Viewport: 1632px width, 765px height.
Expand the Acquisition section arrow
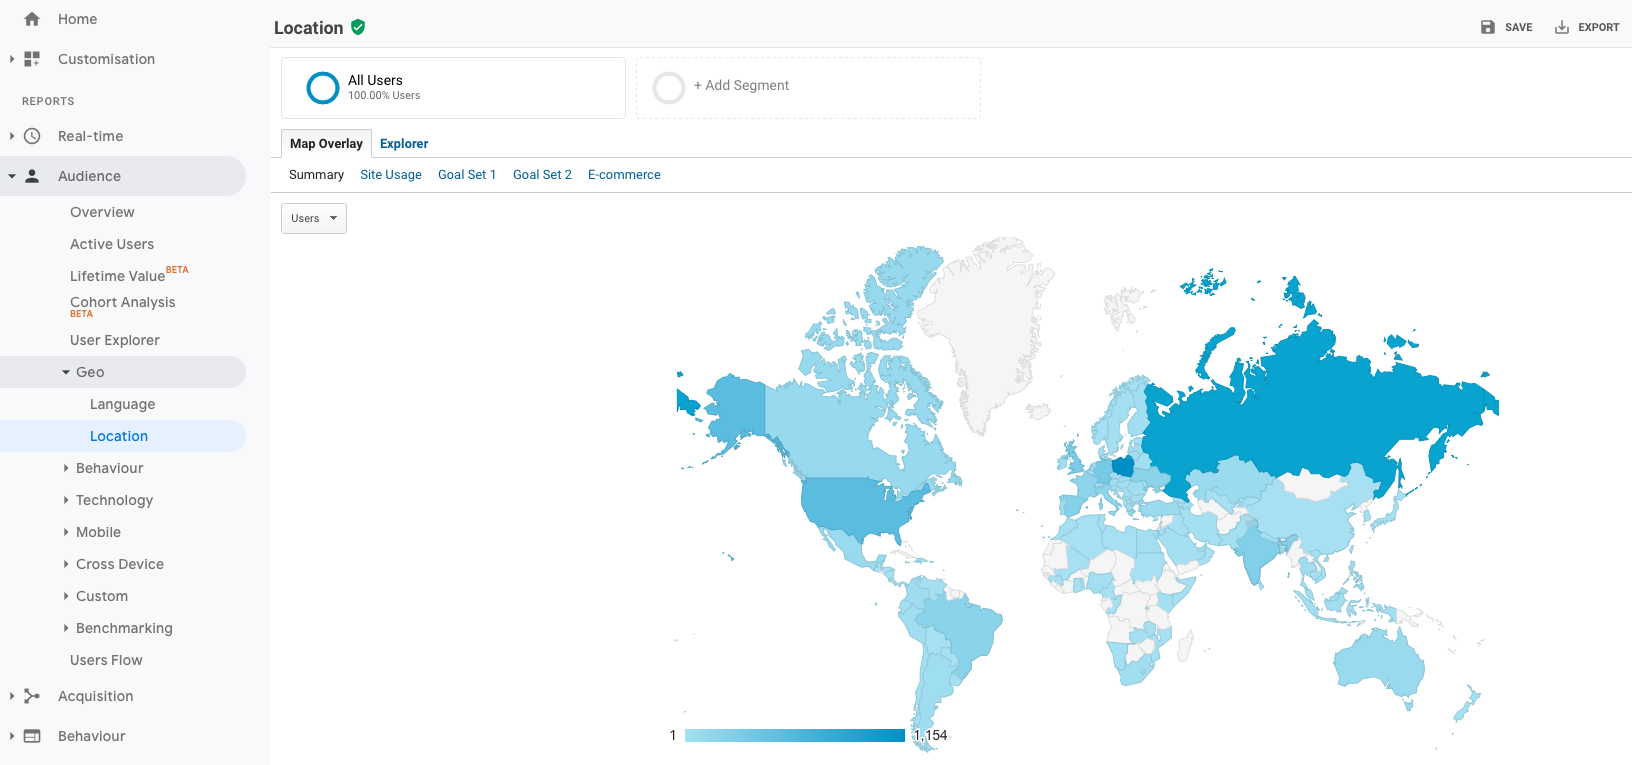[12, 696]
